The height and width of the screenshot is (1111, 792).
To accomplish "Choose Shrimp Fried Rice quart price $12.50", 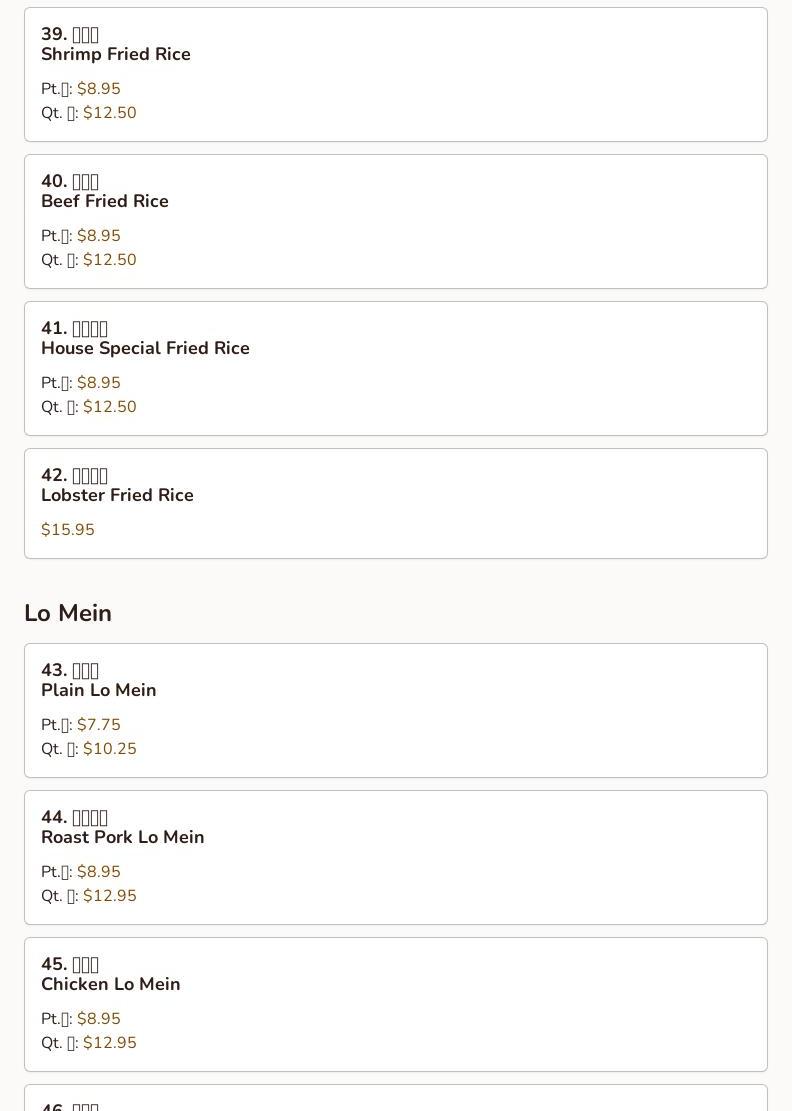I will click(x=110, y=113).
